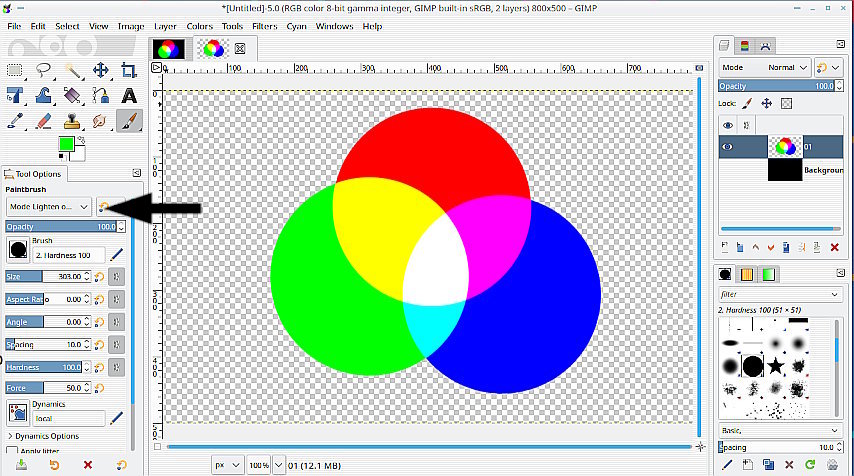Swap foreground and background colors

click(x=81, y=140)
